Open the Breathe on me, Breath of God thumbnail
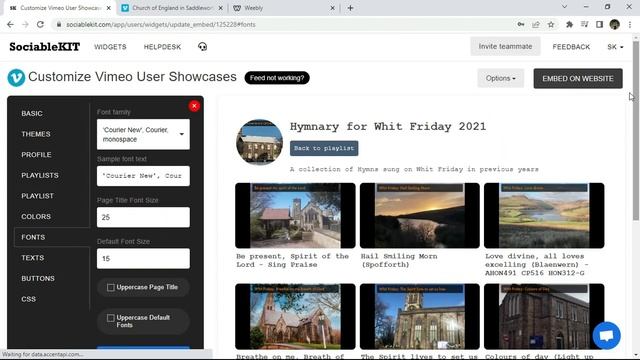The height and width of the screenshot is (360, 640). tap(295, 316)
